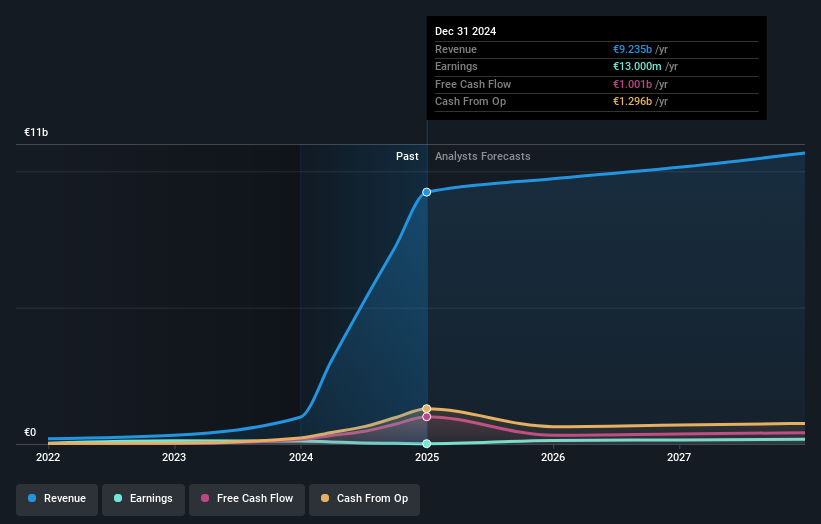This screenshot has height=524, width=821.
Task: Toggle the Cash From Op legend button
Action: pos(364,499)
